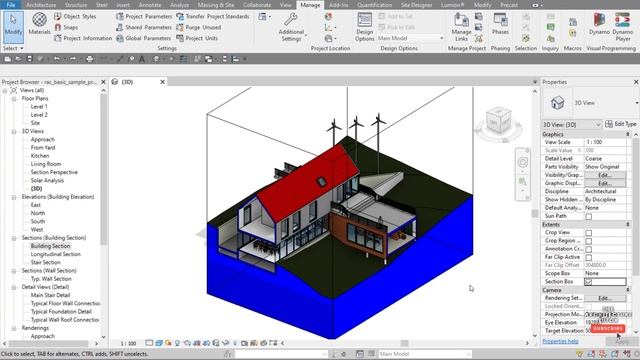Open the Materials browser

click(x=39, y=24)
